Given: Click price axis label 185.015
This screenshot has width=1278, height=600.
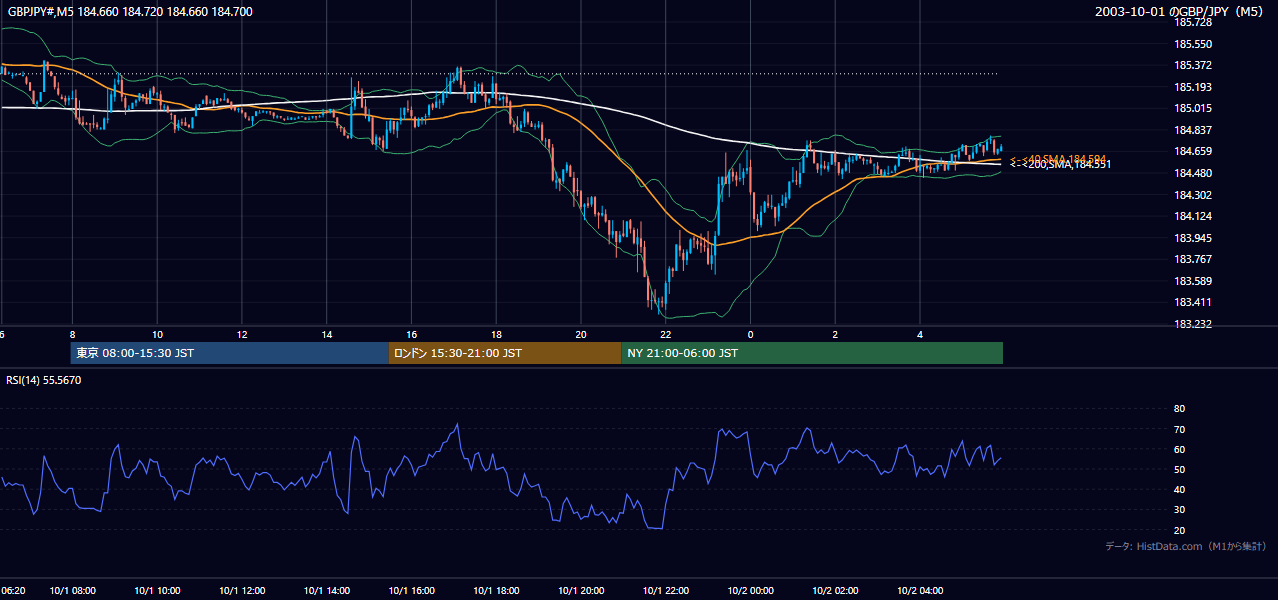Looking at the screenshot, I should tap(1194, 108).
